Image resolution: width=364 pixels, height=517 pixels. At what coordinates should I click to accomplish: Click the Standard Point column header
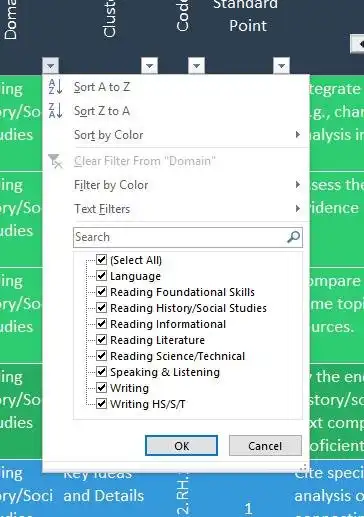(x=246, y=16)
